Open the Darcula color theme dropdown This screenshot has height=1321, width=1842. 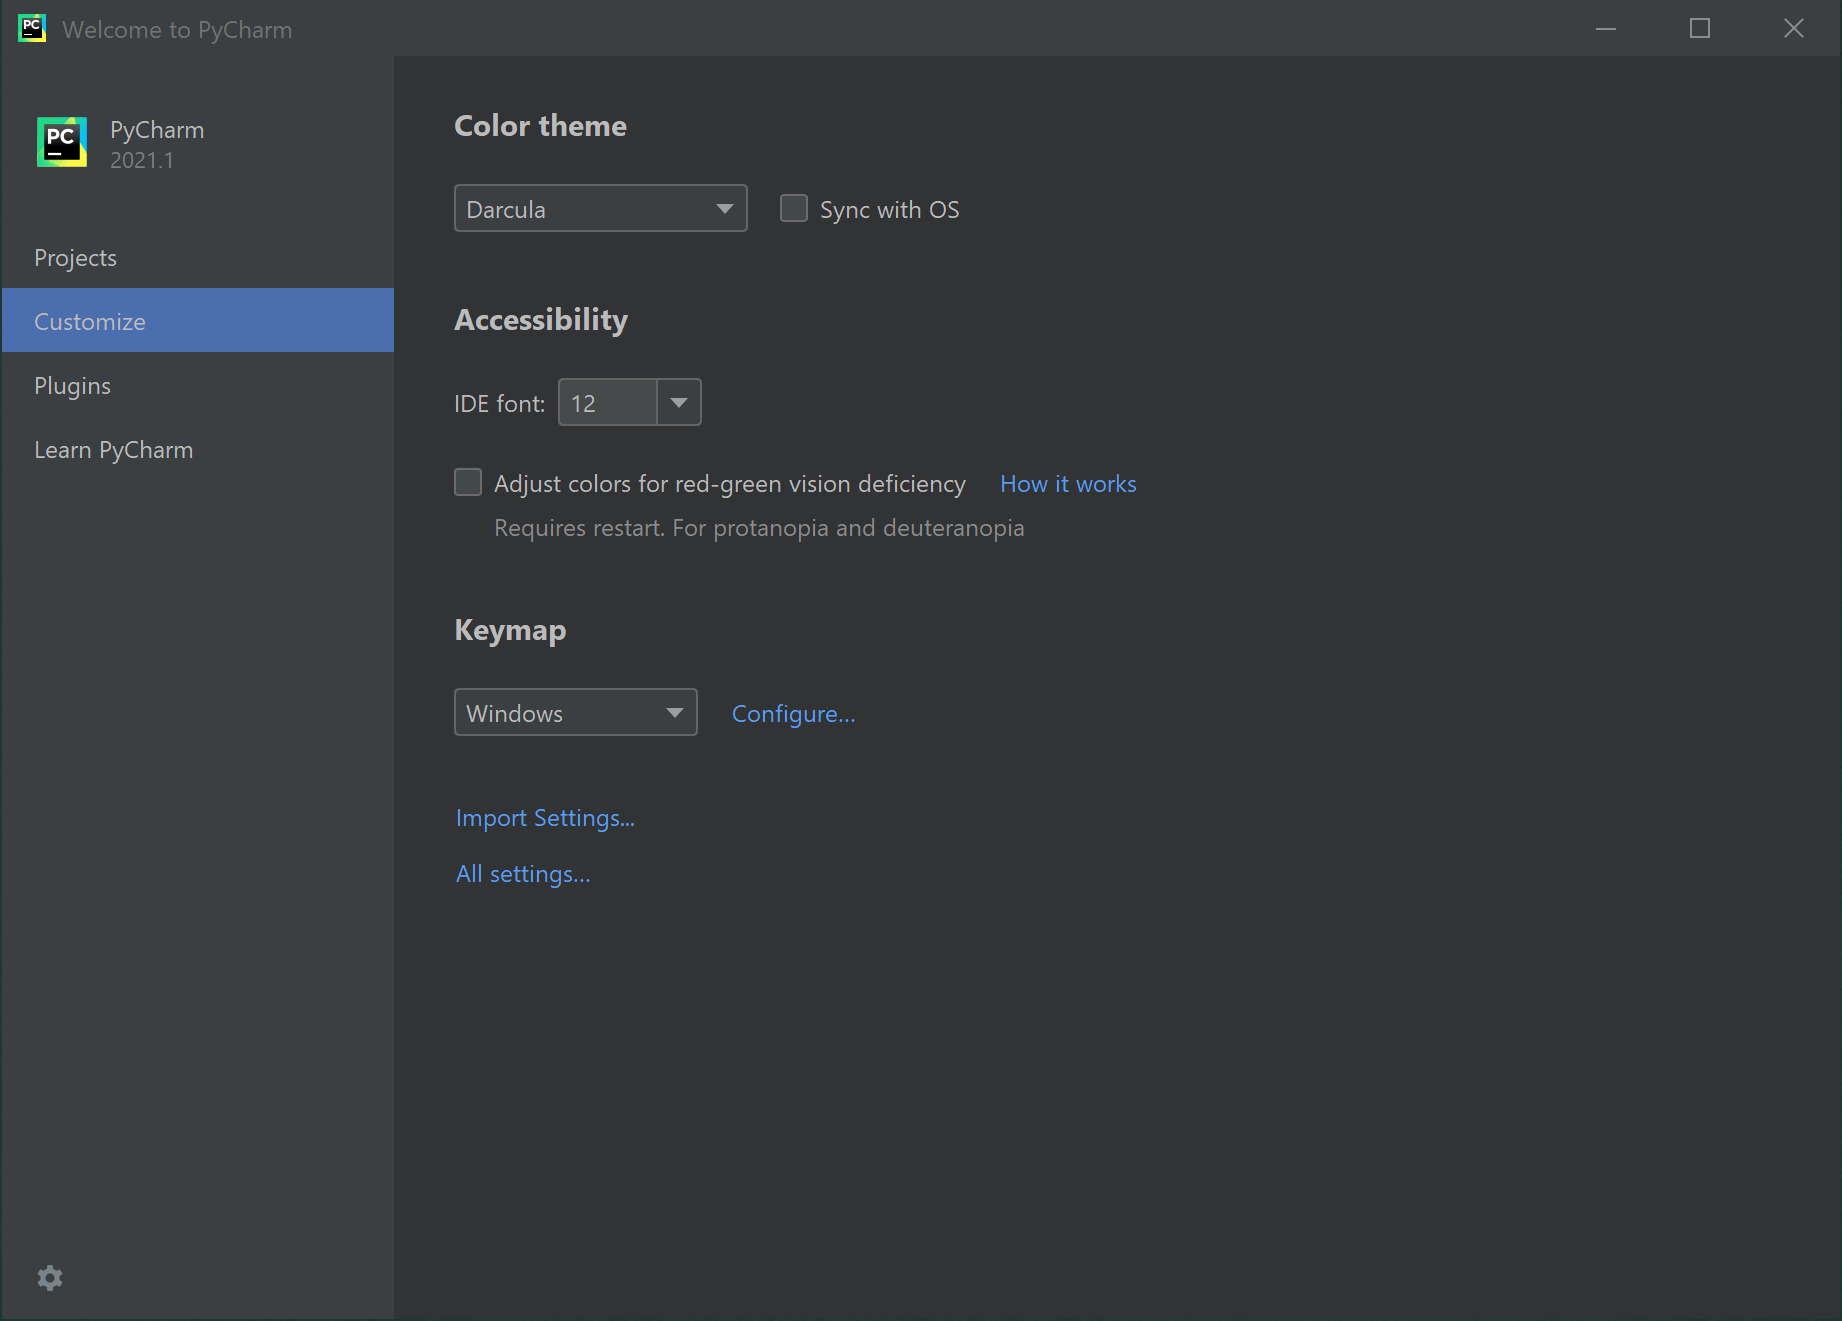[600, 208]
